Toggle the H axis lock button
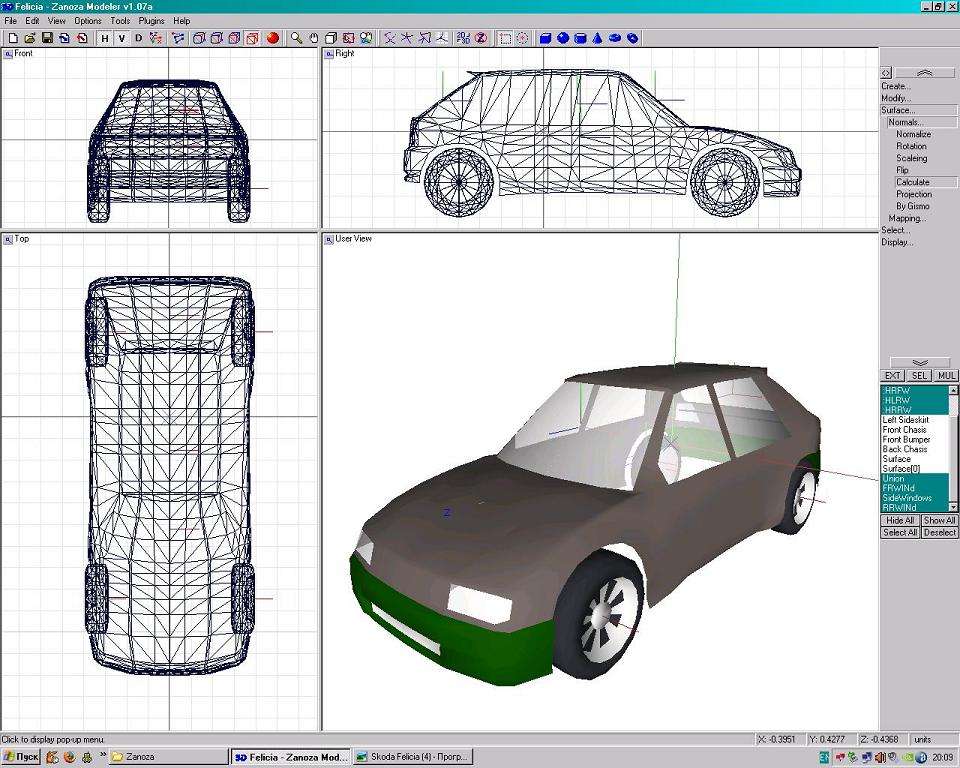The width and height of the screenshot is (960, 768). (x=104, y=38)
